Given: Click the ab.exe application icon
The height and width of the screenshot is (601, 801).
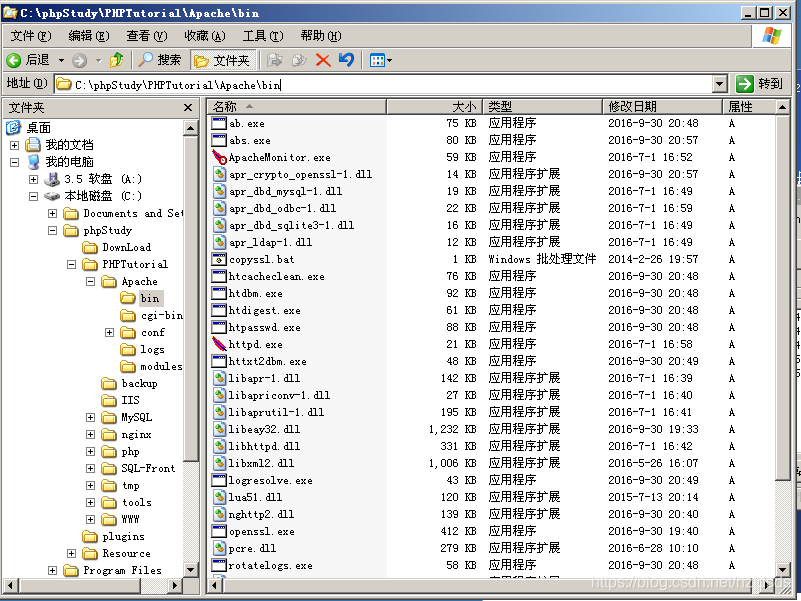Looking at the screenshot, I should click(x=219, y=123).
